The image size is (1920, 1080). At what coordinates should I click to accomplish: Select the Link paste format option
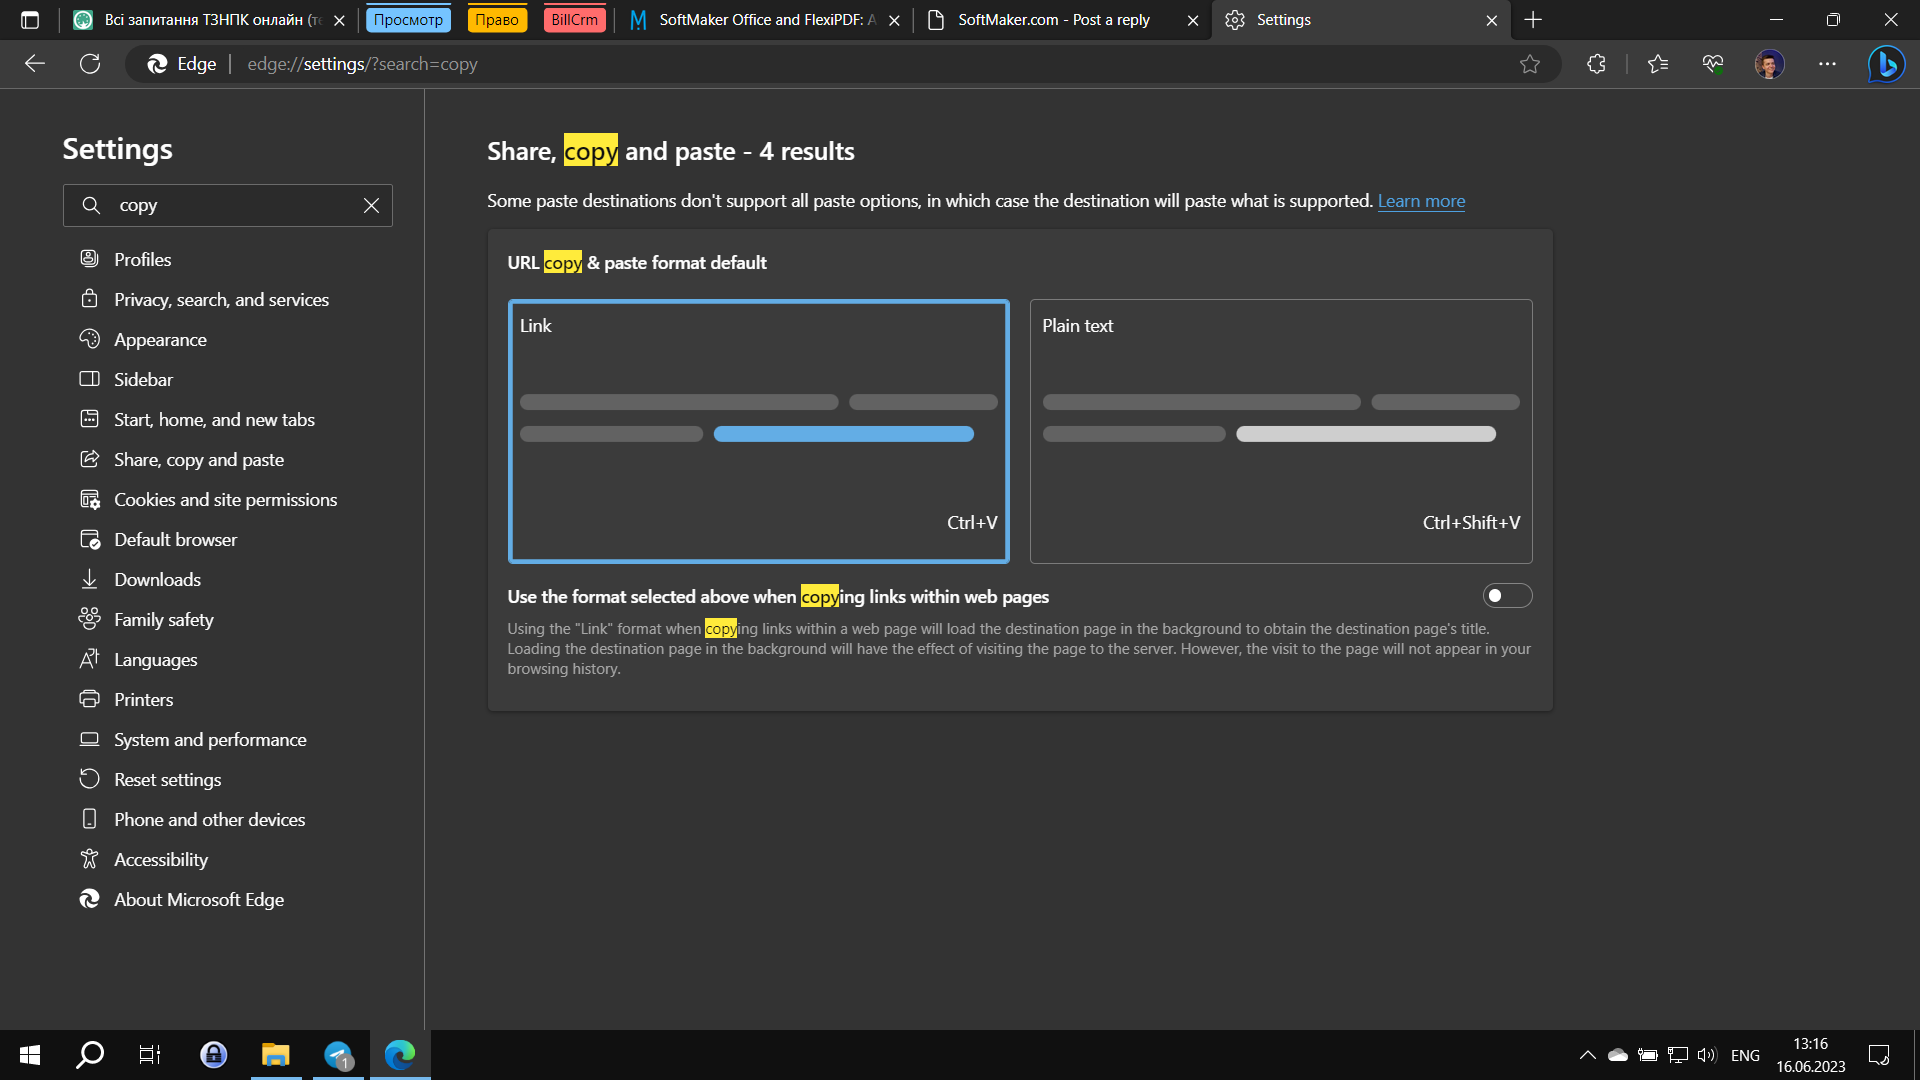[758, 431]
